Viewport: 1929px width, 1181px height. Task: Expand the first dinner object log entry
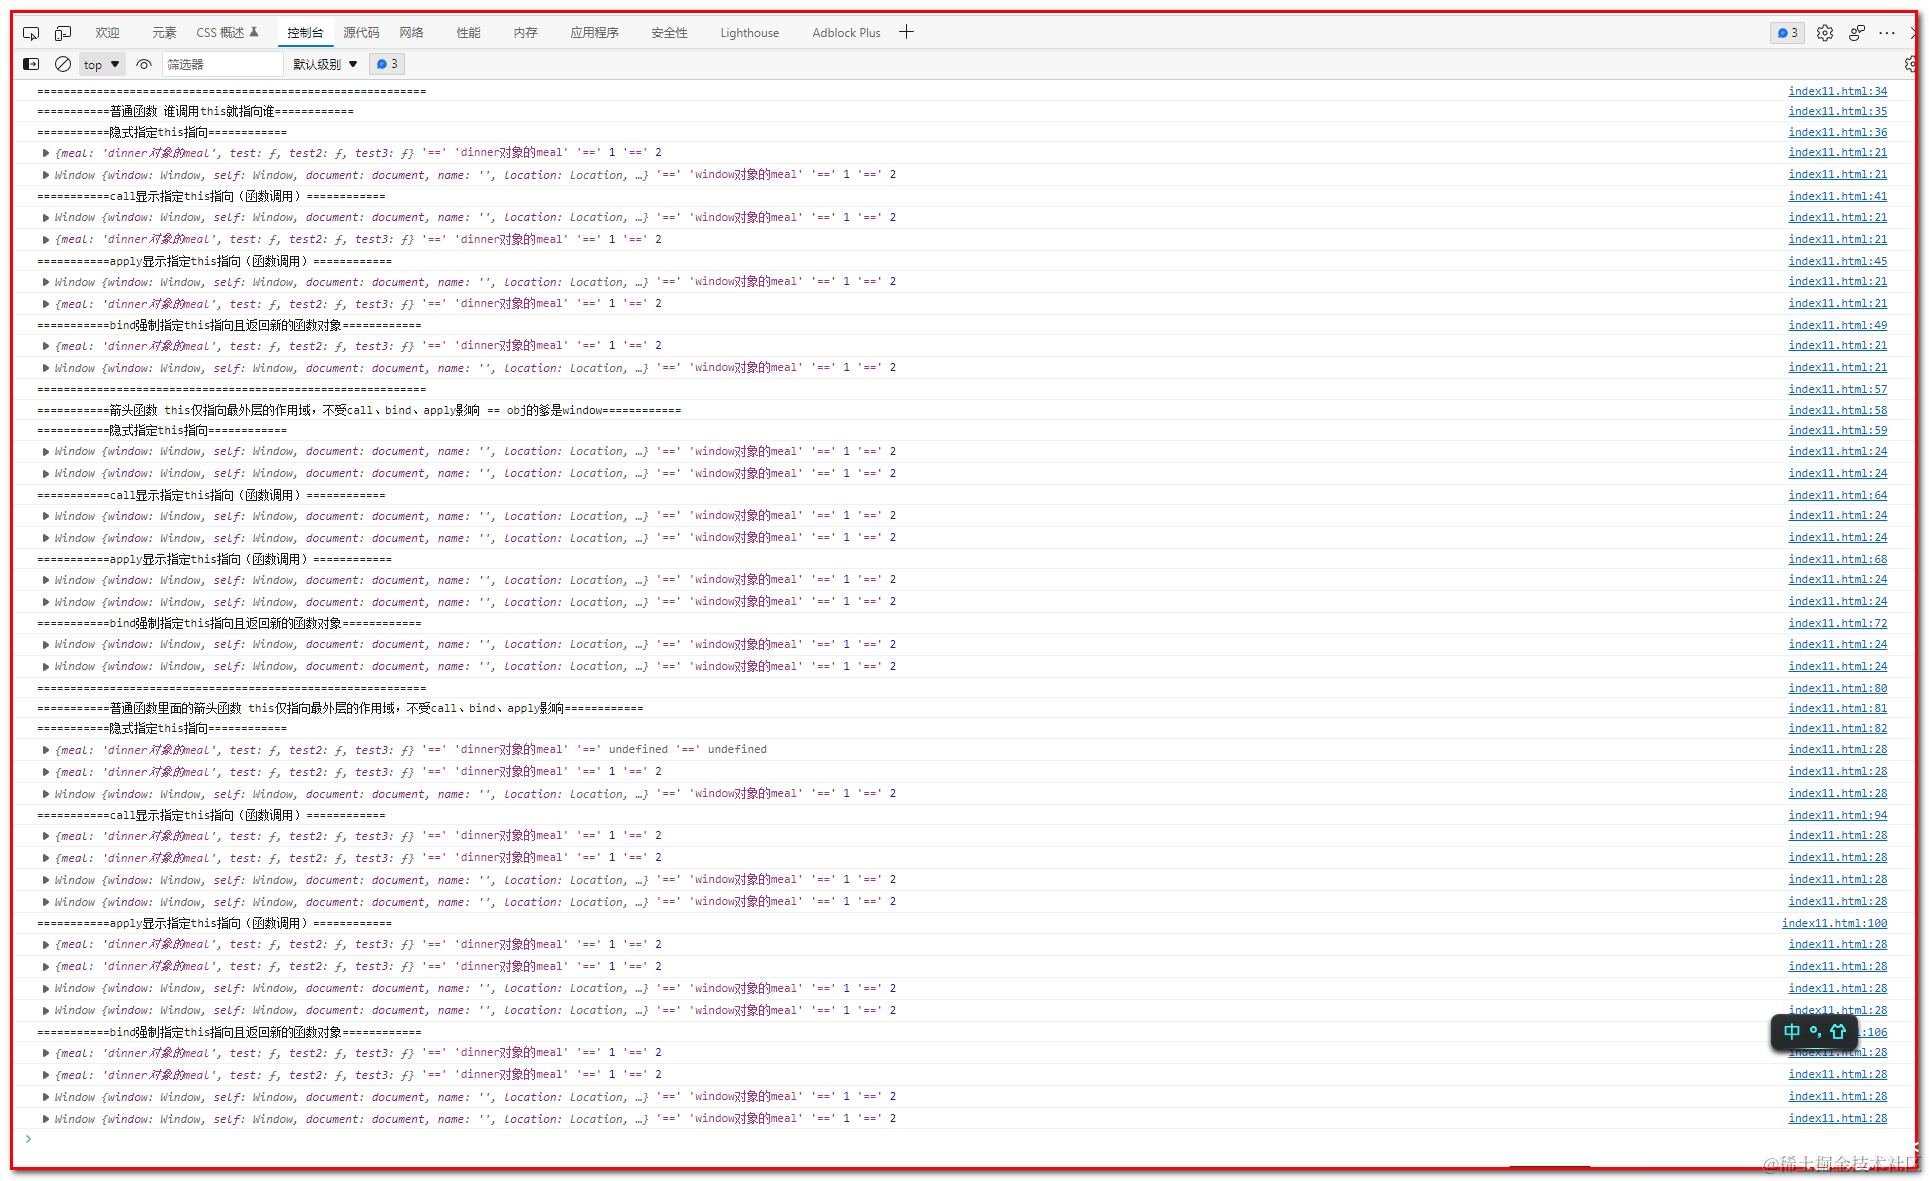pyautogui.click(x=46, y=153)
